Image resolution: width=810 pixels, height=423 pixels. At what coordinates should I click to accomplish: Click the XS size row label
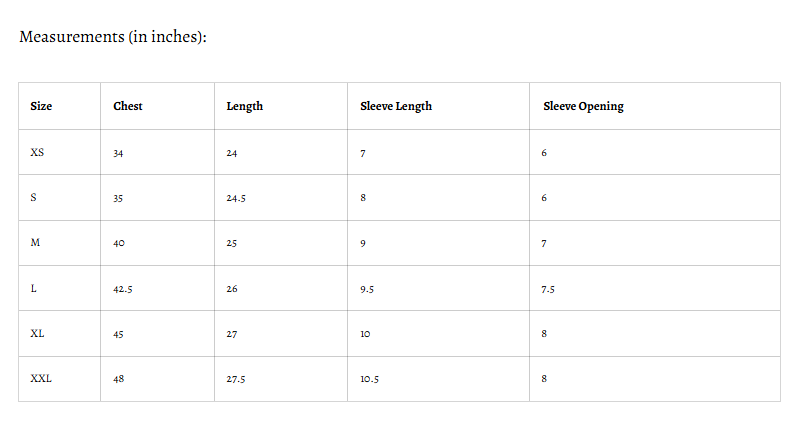pyautogui.click(x=38, y=153)
